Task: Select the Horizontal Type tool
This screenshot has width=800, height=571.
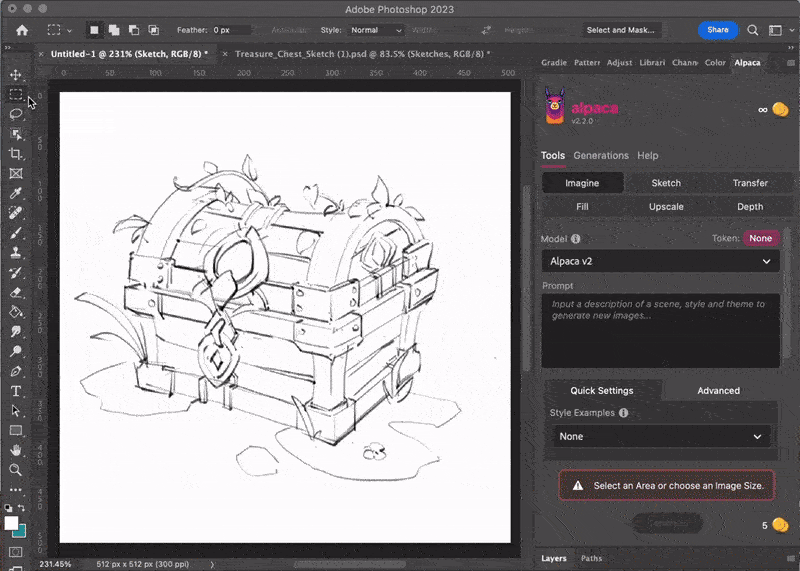Action: pyautogui.click(x=15, y=391)
